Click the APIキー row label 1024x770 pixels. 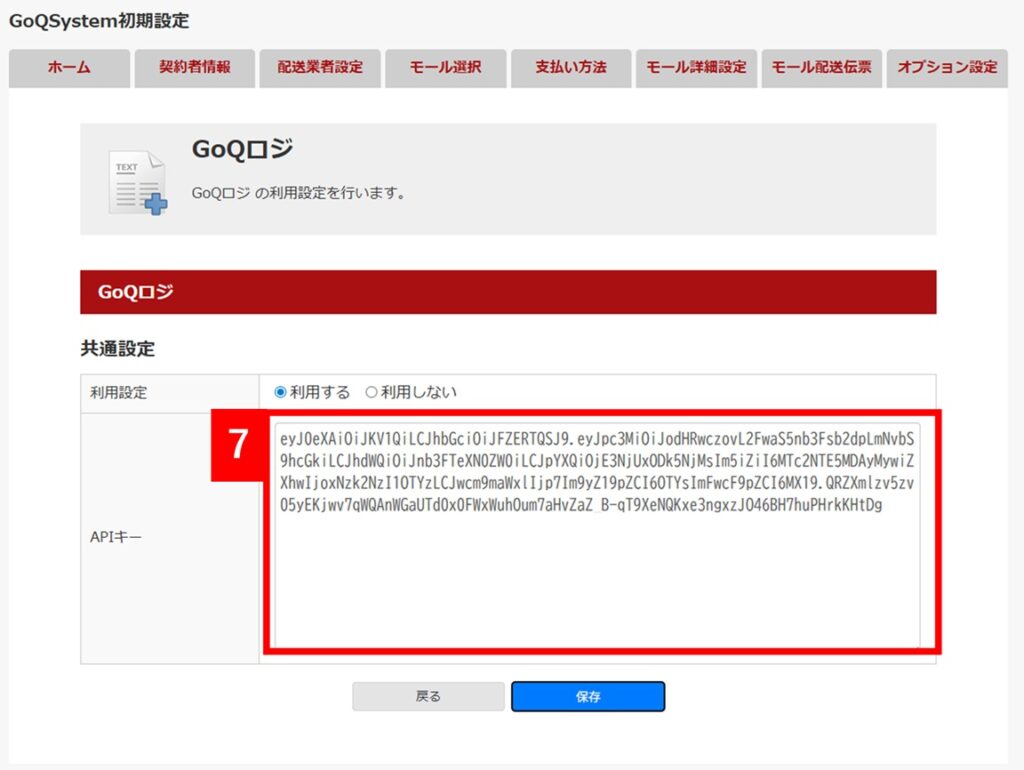[x=116, y=537]
